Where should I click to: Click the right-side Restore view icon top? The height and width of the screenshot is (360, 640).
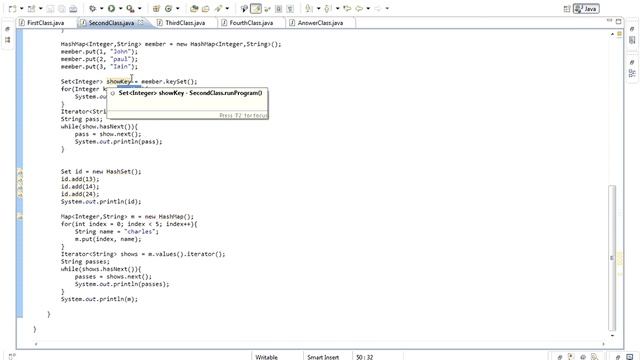point(632,29)
